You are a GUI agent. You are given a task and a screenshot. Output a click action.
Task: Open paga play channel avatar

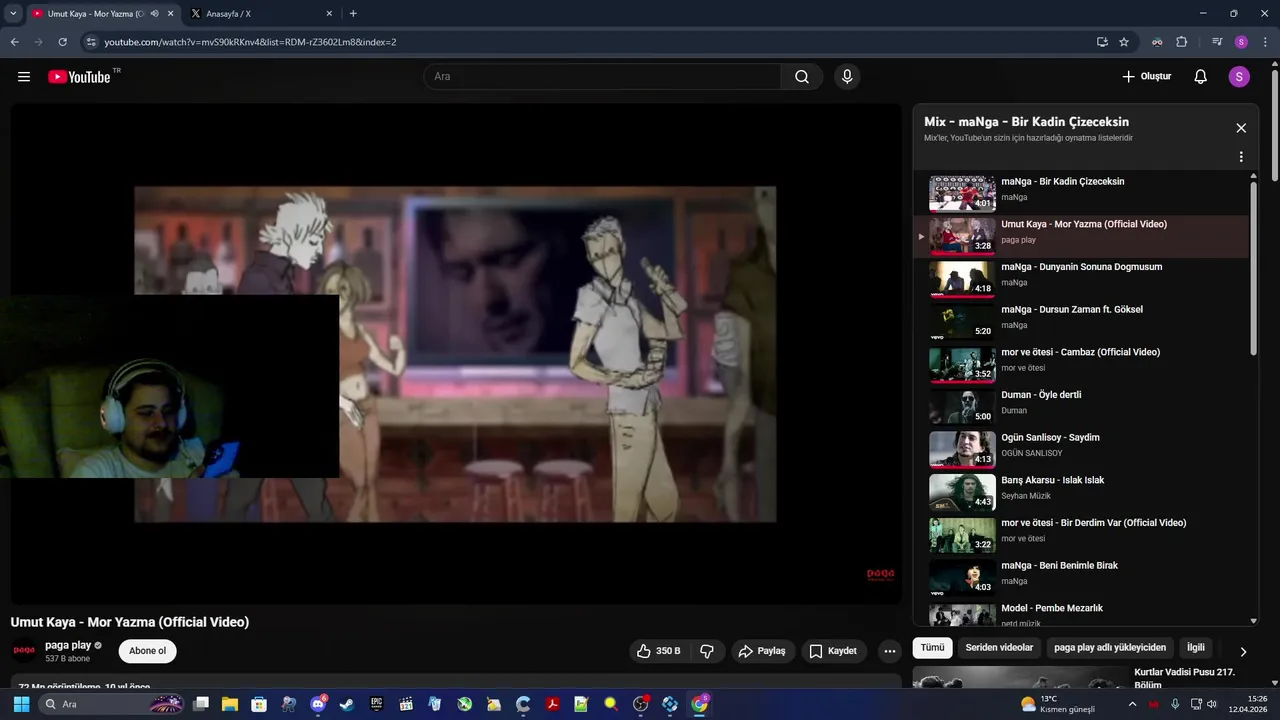tap(24, 651)
